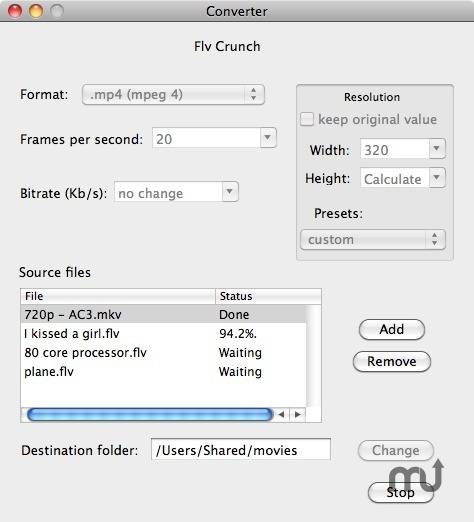Image resolution: width=474 pixels, height=522 pixels.
Task: Select the I kissed a girl.flv row
Action: [x=163, y=333]
